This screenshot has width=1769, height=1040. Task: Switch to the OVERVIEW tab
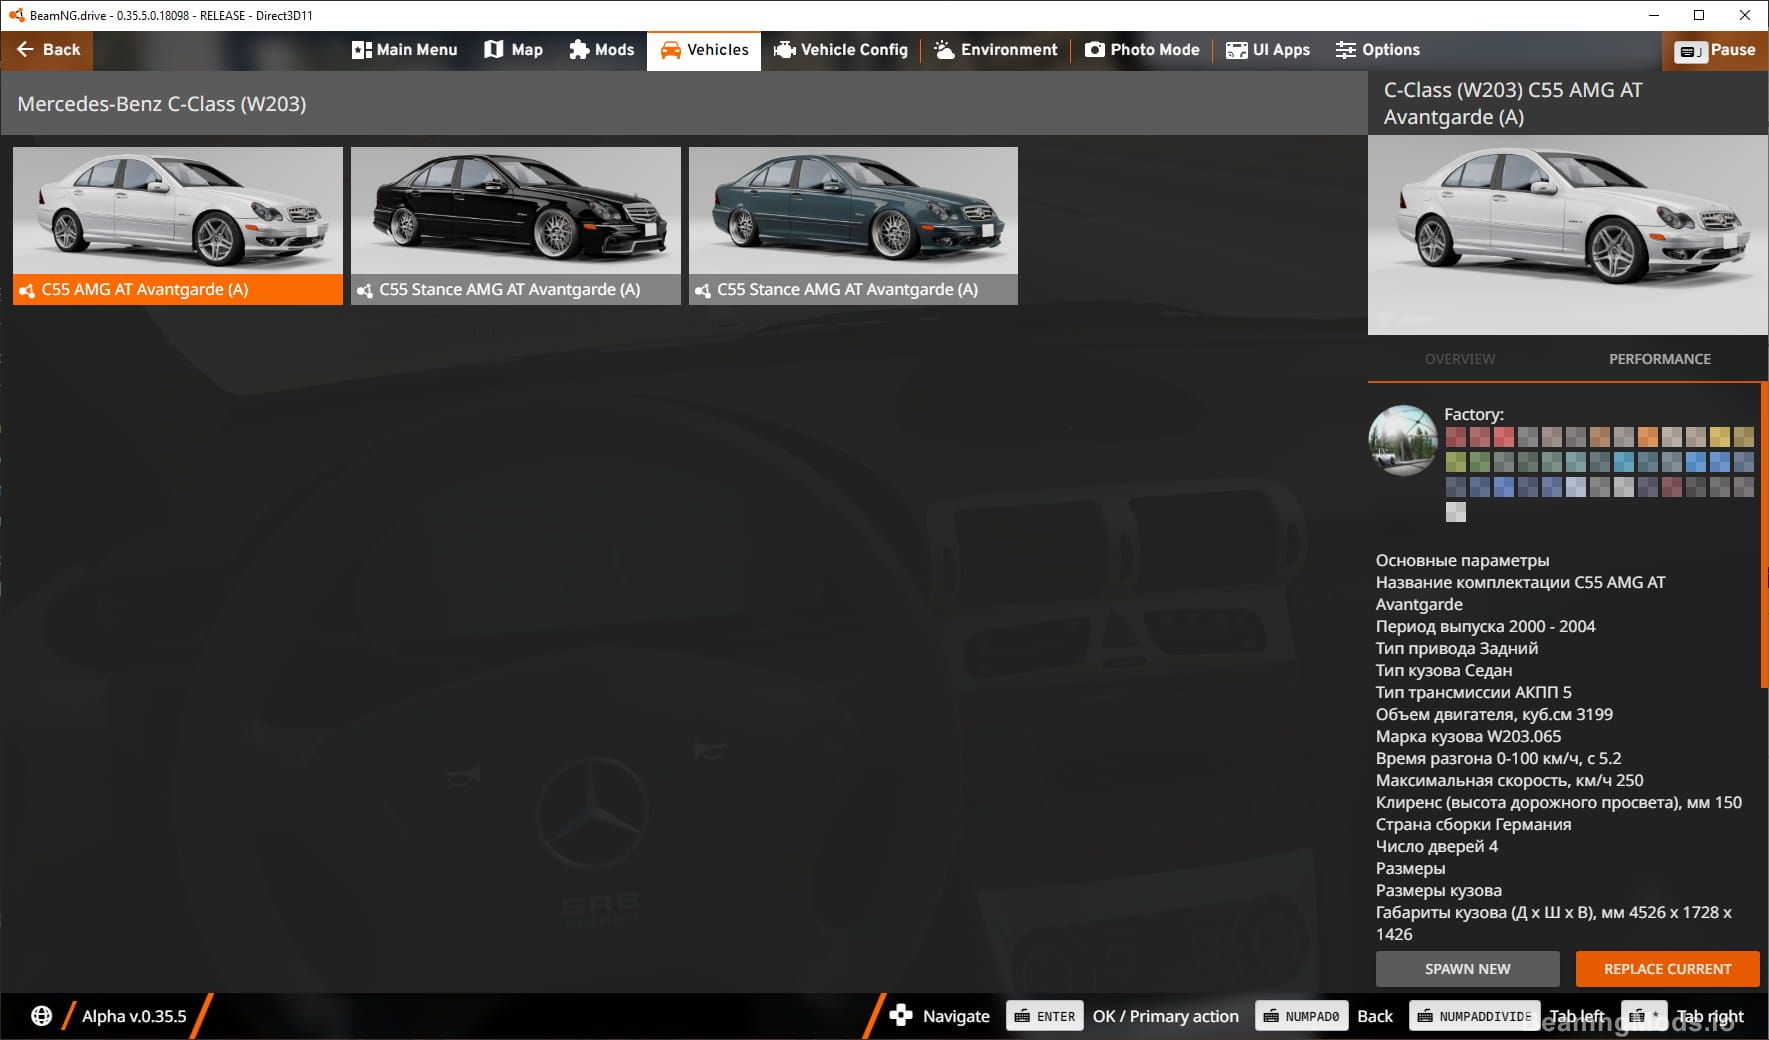[x=1460, y=359]
